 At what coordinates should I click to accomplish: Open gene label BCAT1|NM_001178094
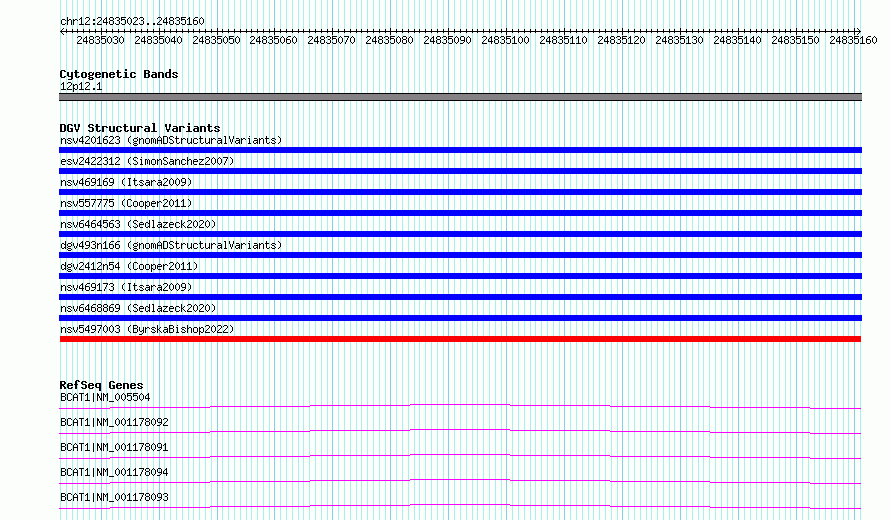click(114, 472)
